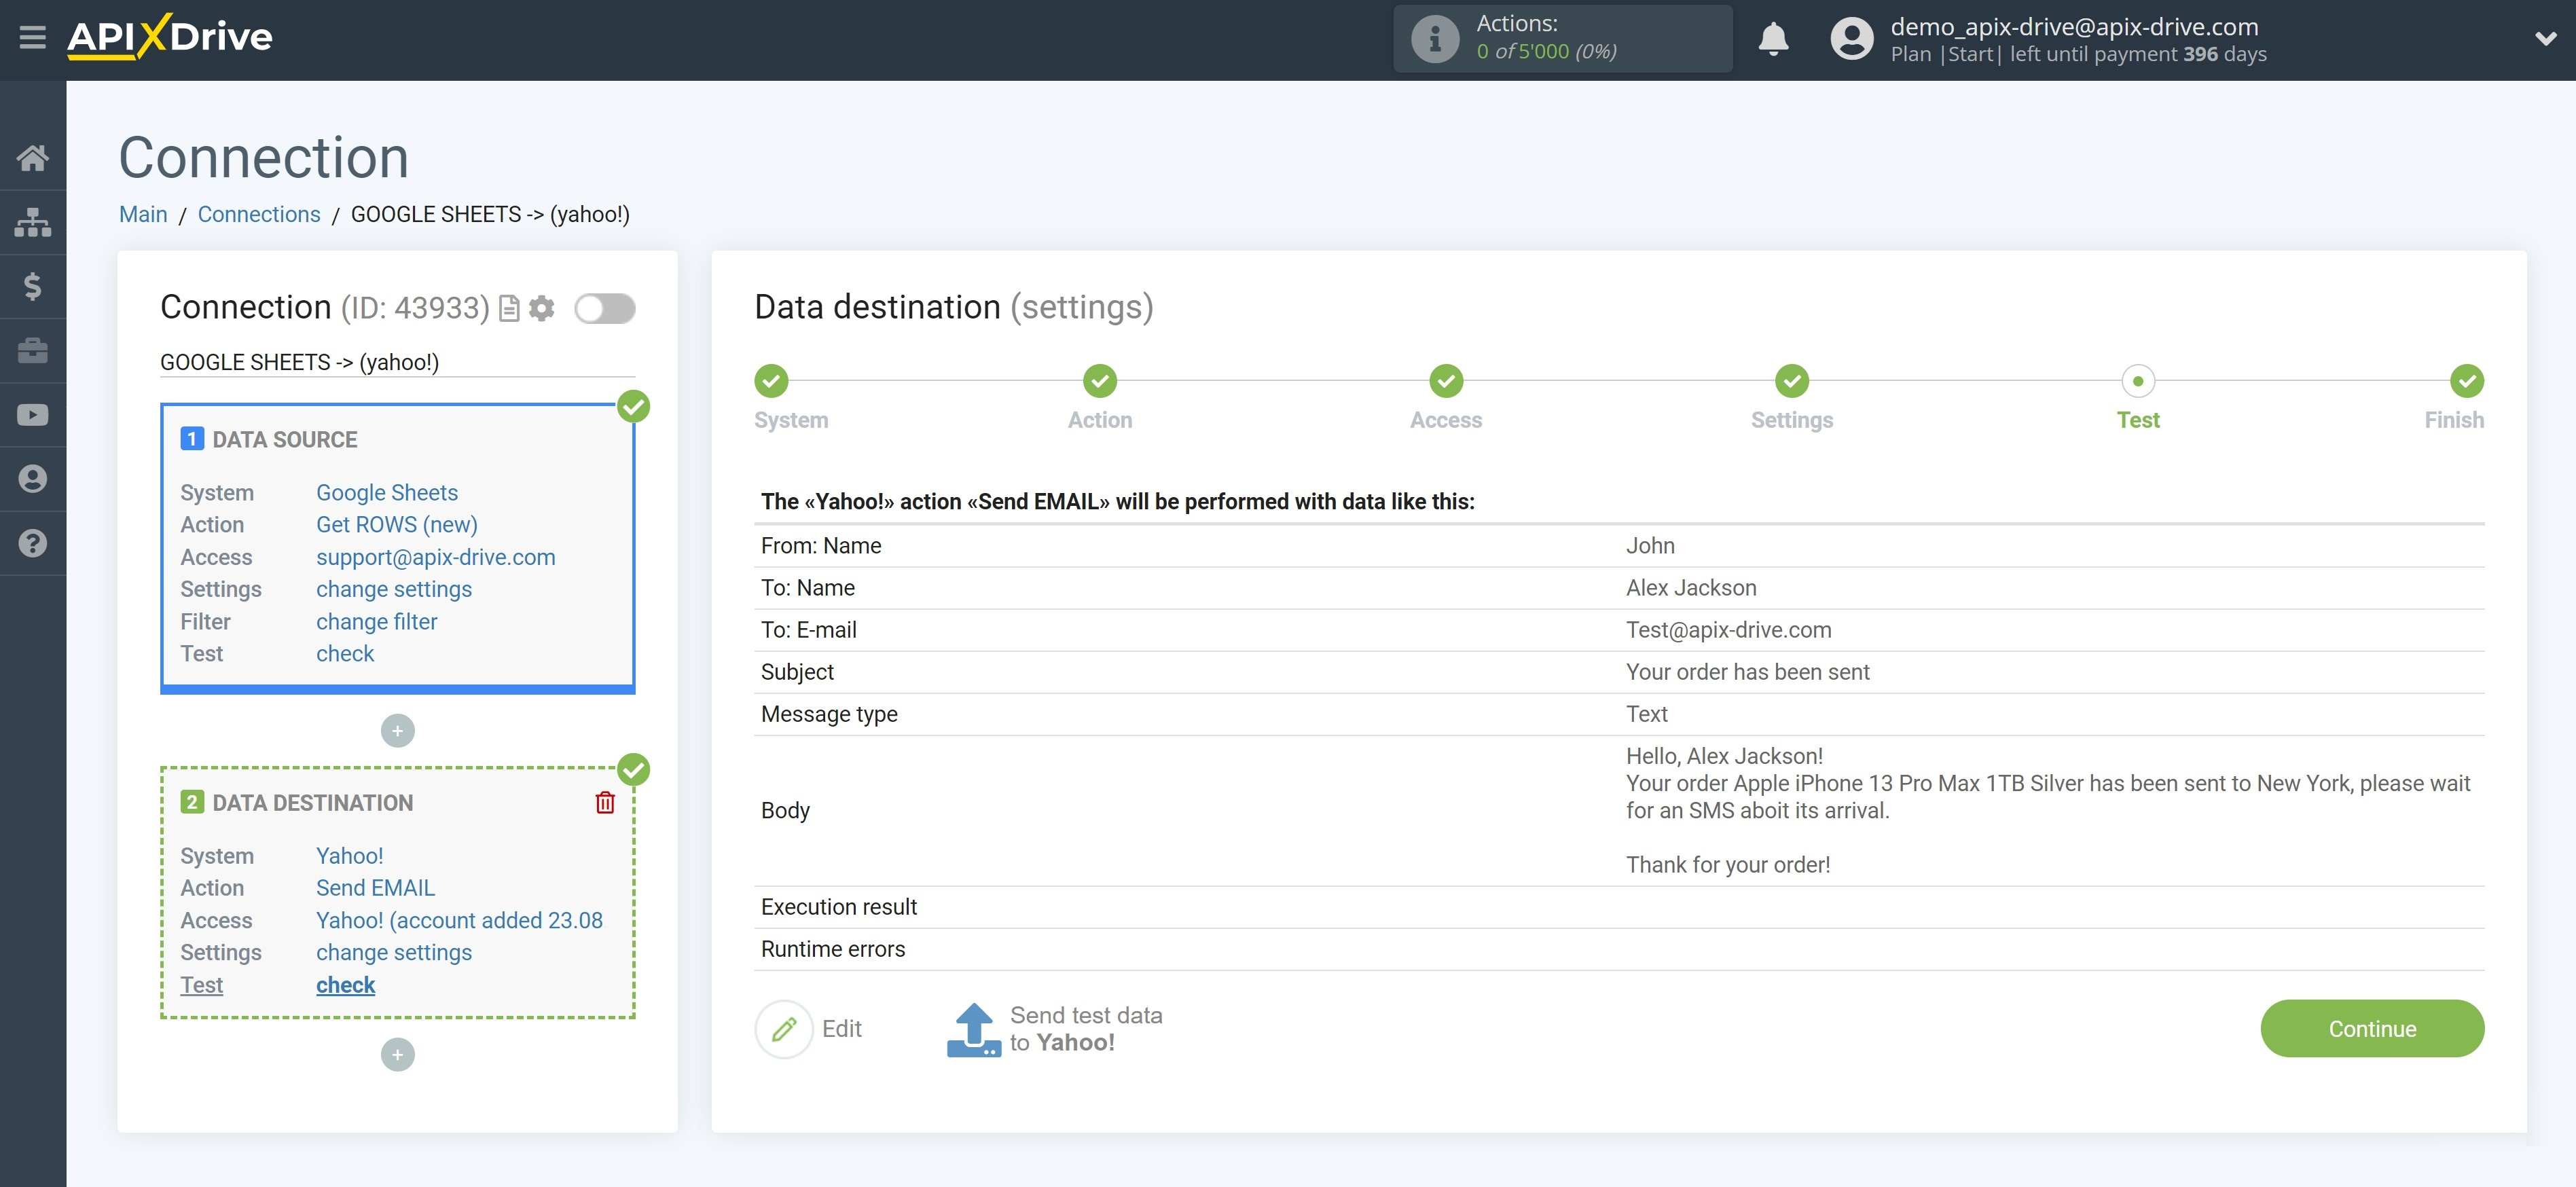Click the Actions info icon
This screenshot has width=2576, height=1187.
[1434, 38]
